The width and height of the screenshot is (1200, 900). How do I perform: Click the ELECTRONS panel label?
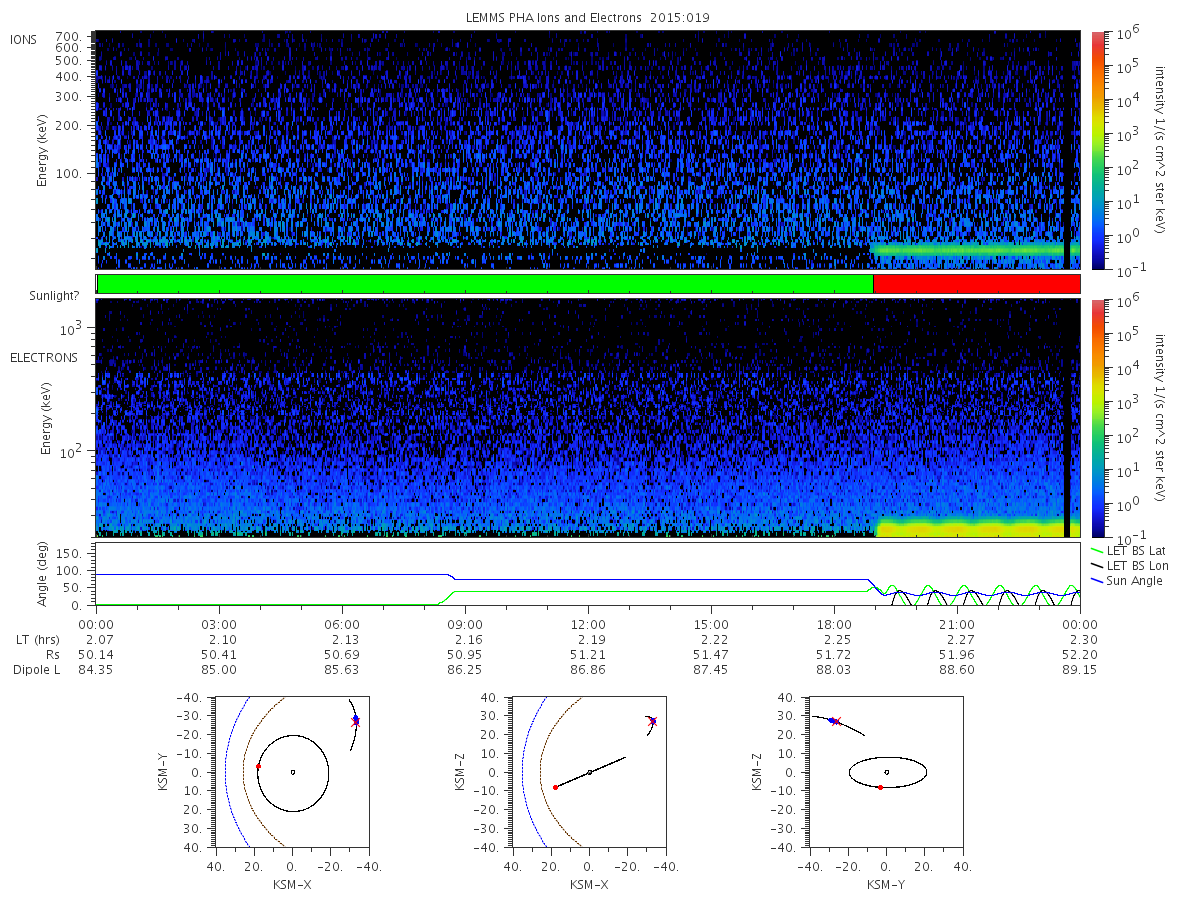click(44, 357)
